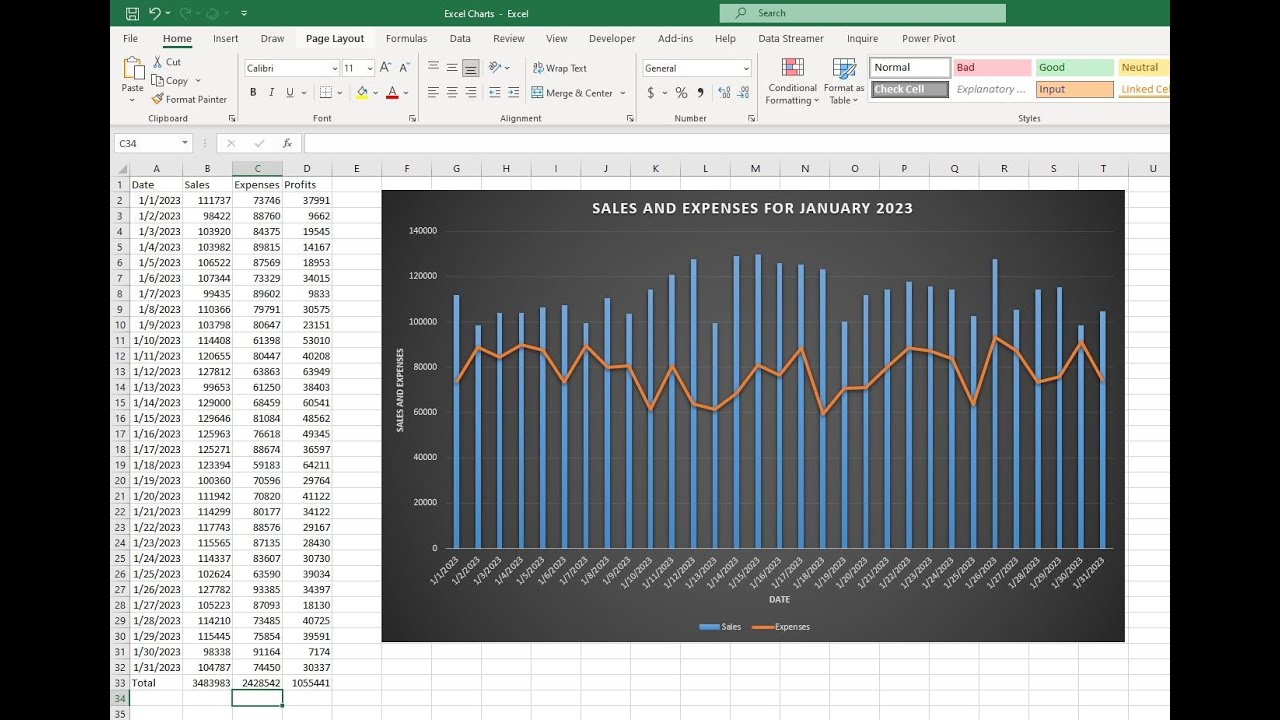Apply the Normal cell style
Viewport: 1280px width, 720px height.
pyautogui.click(x=910, y=68)
